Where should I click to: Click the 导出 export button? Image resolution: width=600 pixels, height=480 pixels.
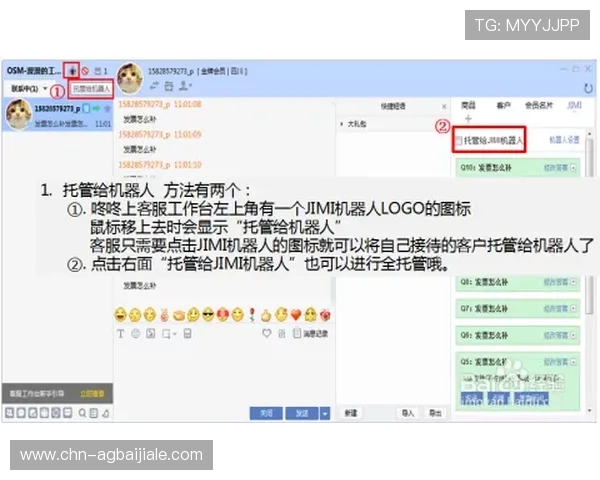tap(435, 413)
